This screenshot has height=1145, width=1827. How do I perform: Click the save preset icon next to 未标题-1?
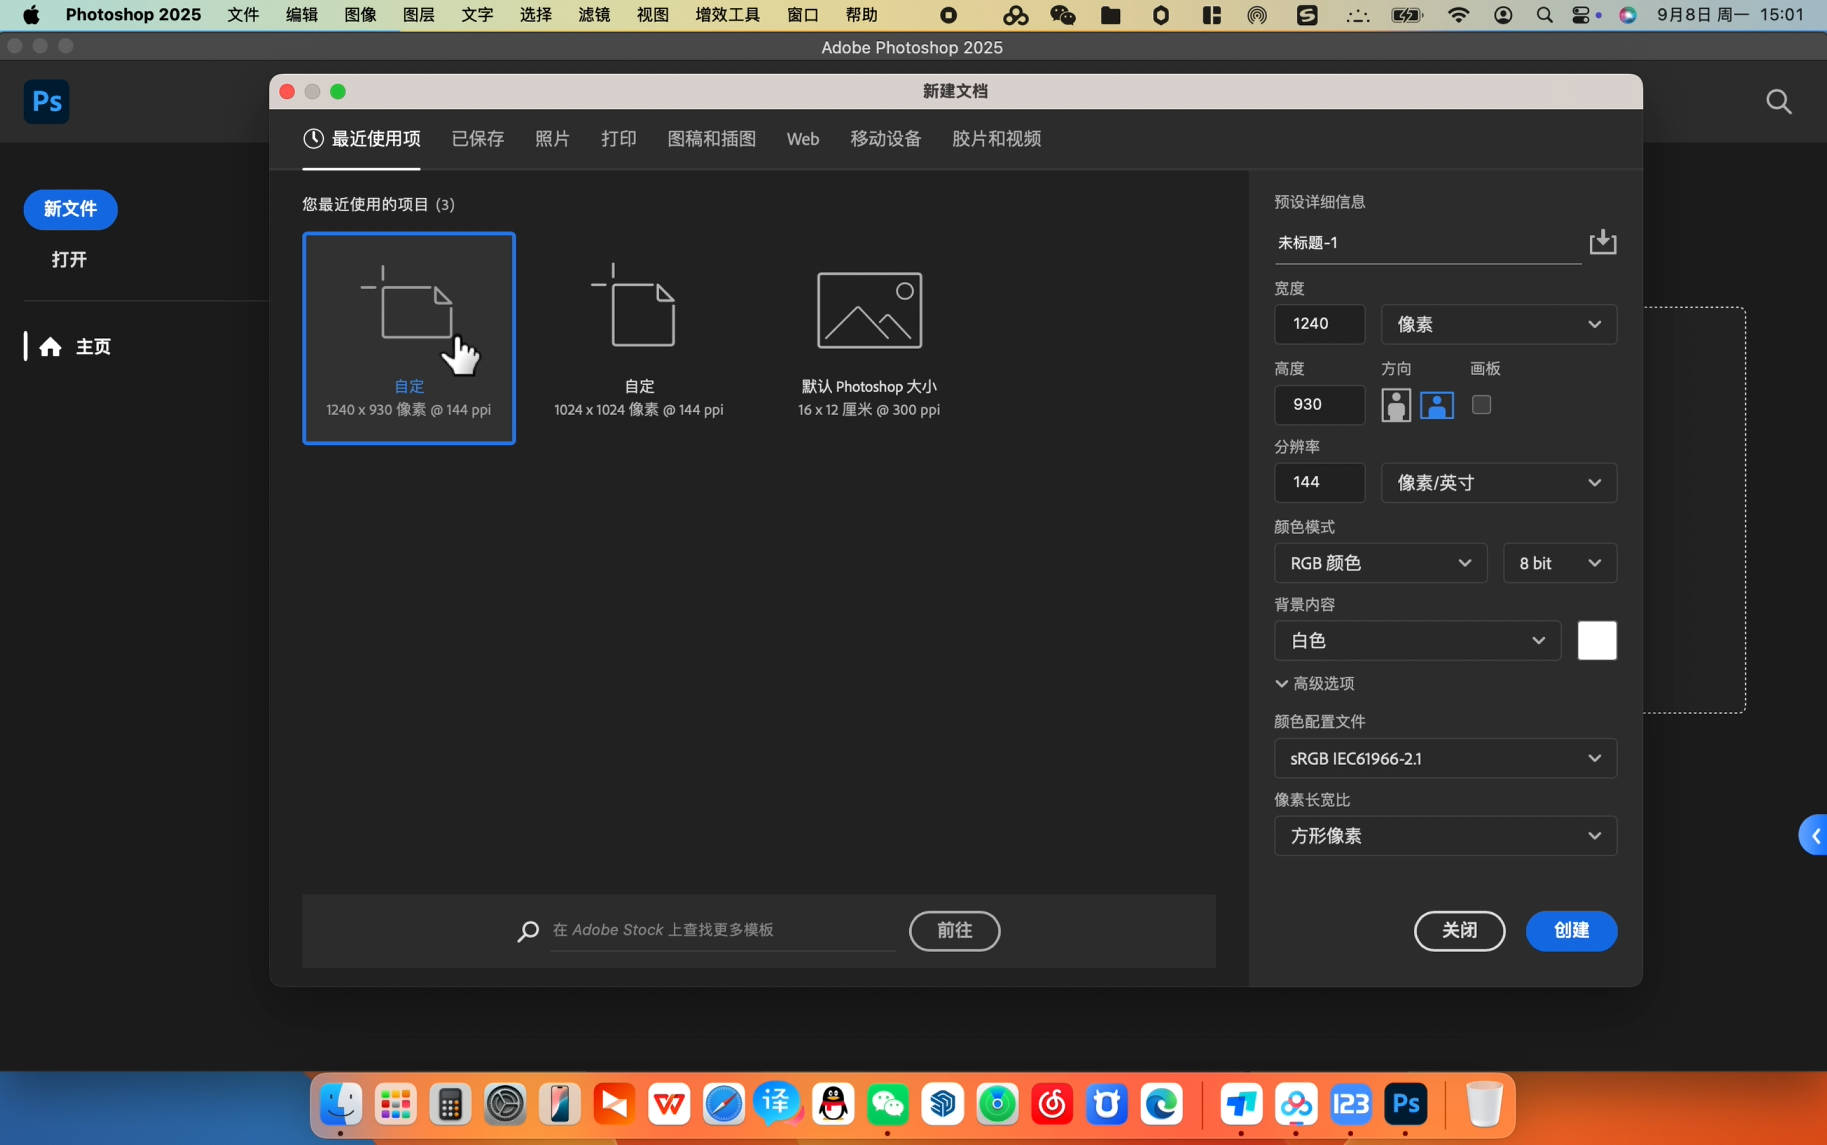[1602, 242]
